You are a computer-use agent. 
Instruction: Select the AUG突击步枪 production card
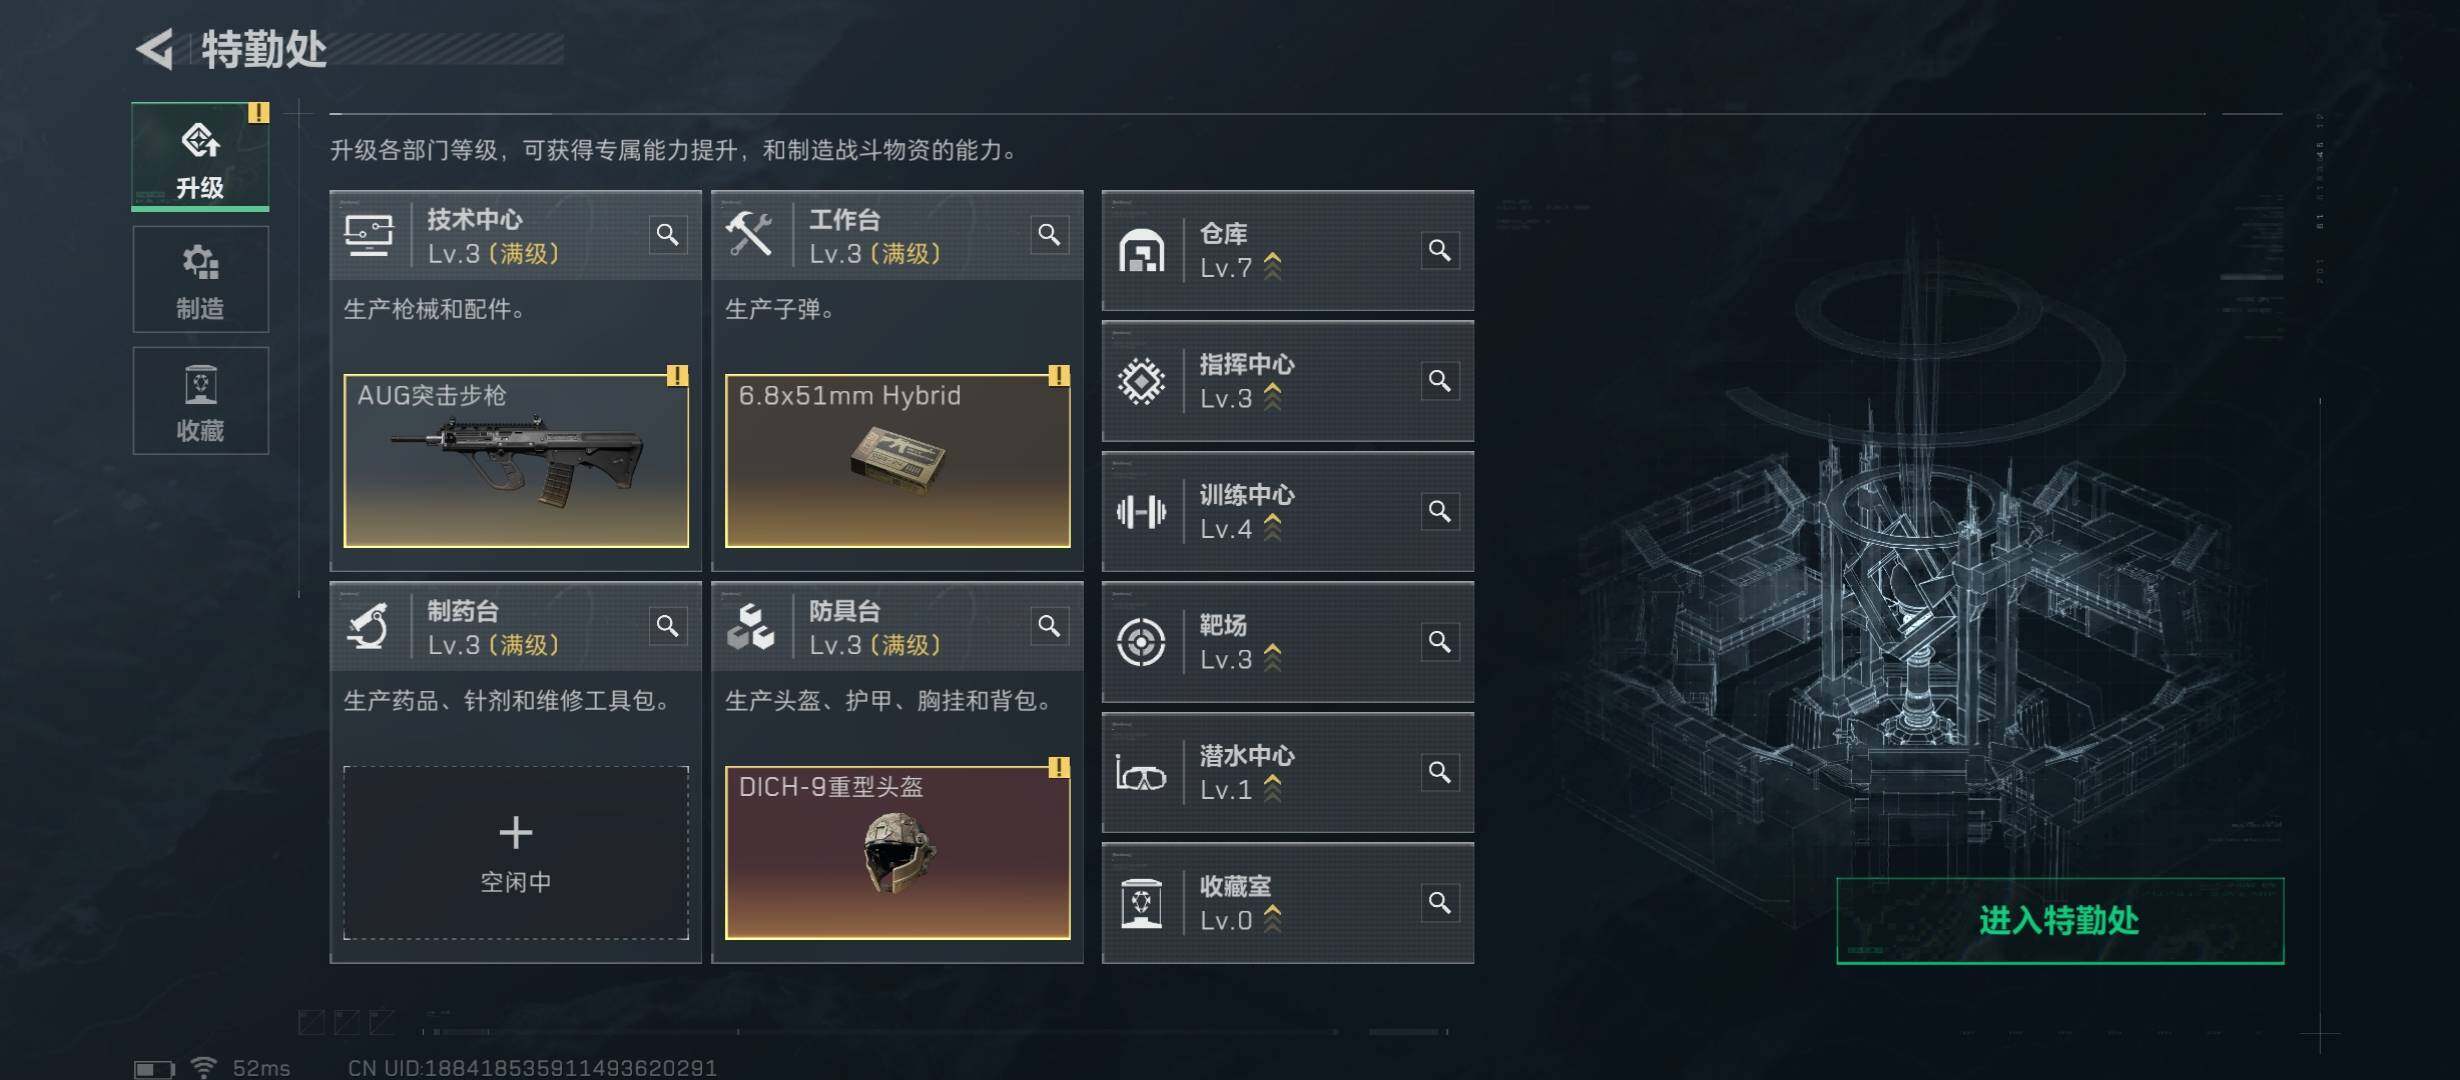(x=516, y=461)
